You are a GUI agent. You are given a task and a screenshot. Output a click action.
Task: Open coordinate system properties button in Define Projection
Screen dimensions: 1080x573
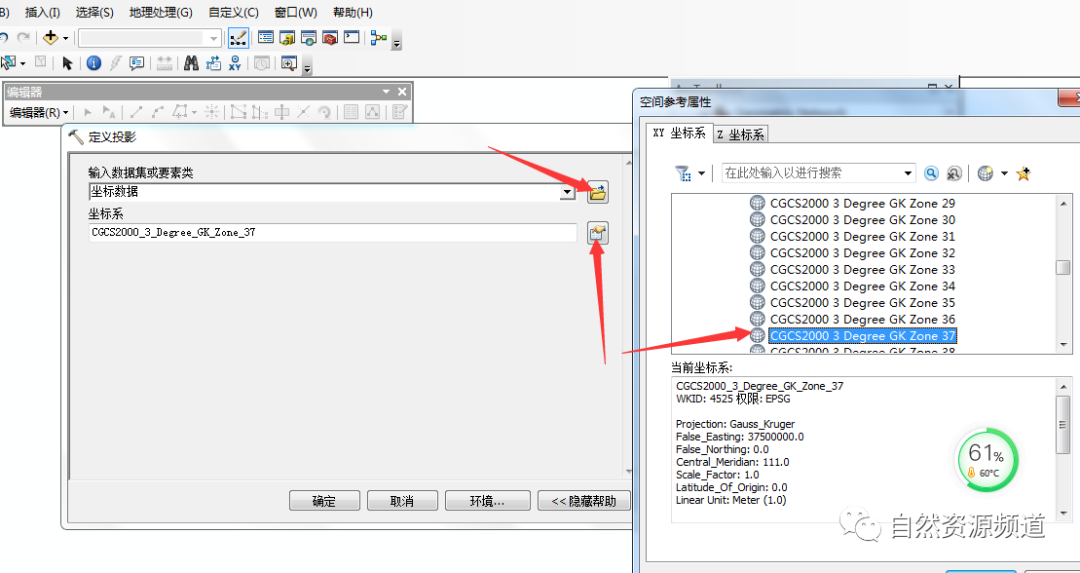click(x=598, y=233)
